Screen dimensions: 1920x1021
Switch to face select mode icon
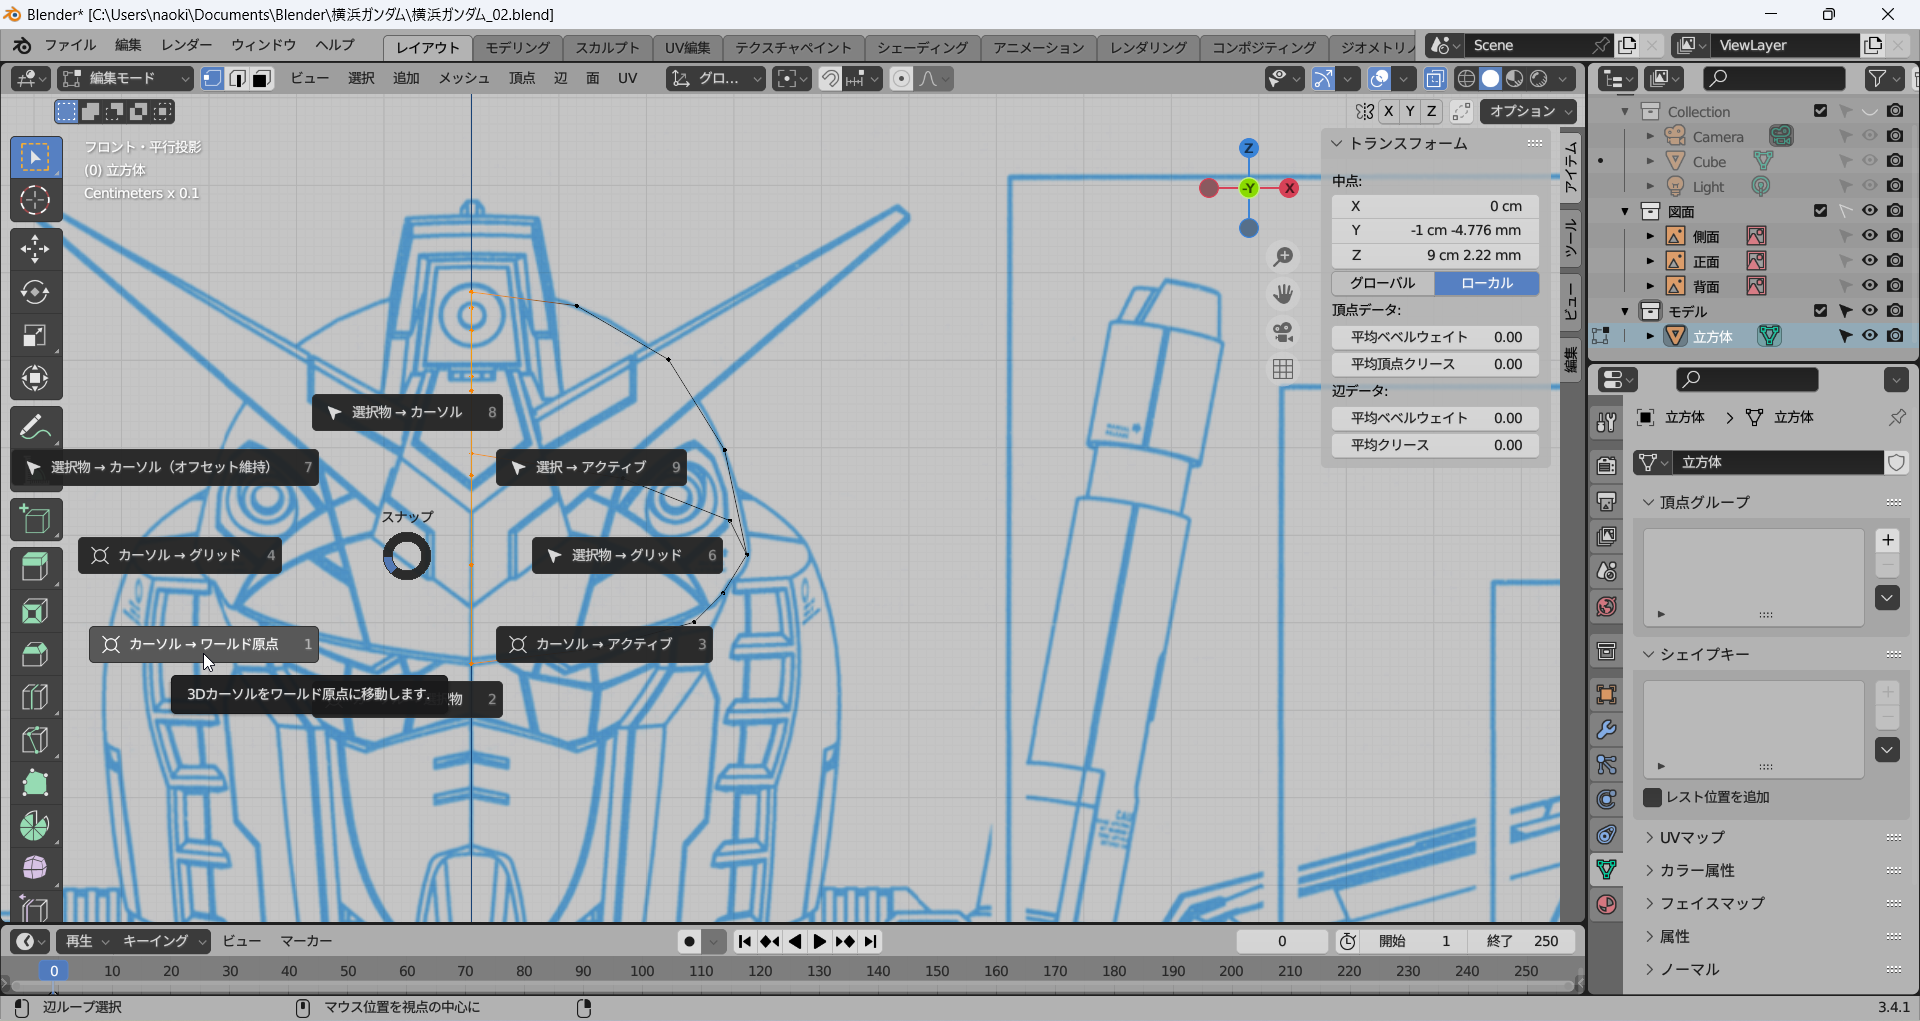(x=261, y=79)
